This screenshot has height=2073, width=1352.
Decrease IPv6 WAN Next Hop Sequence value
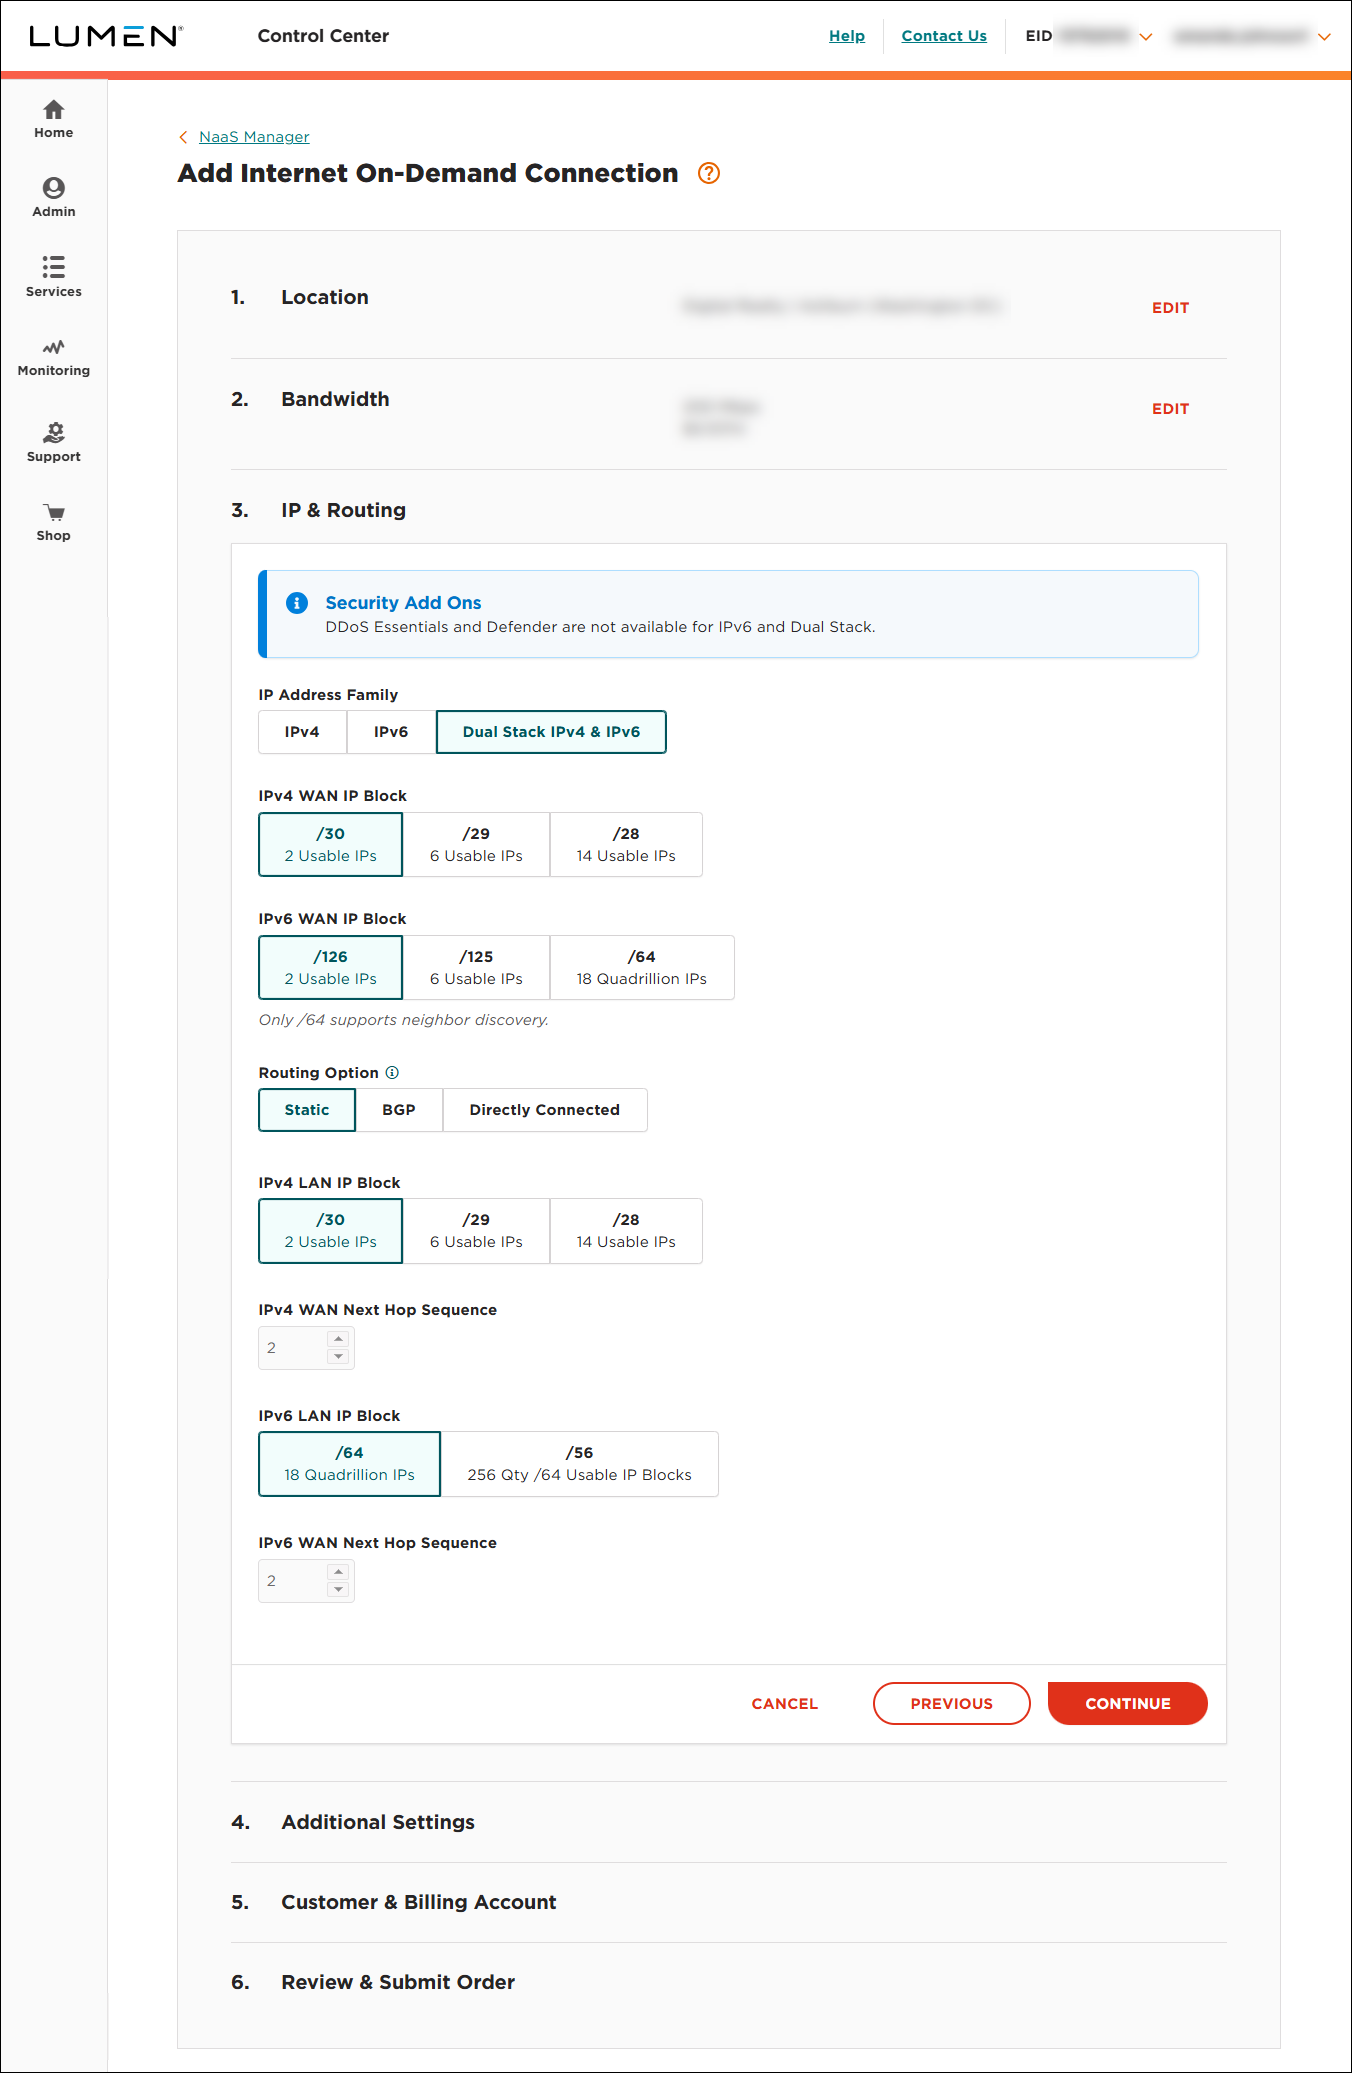tap(338, 1590)
